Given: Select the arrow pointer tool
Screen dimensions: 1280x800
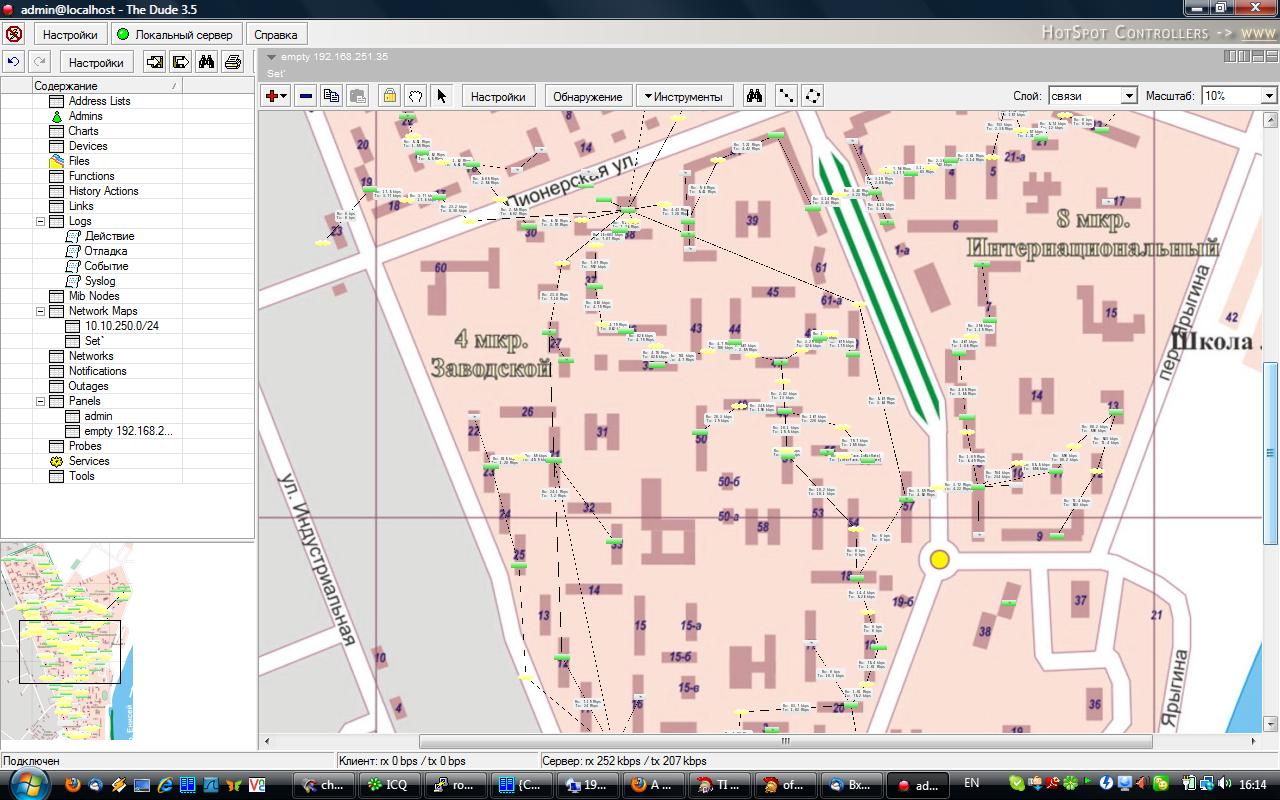Looking at the screenshot, I should point(442,96).
